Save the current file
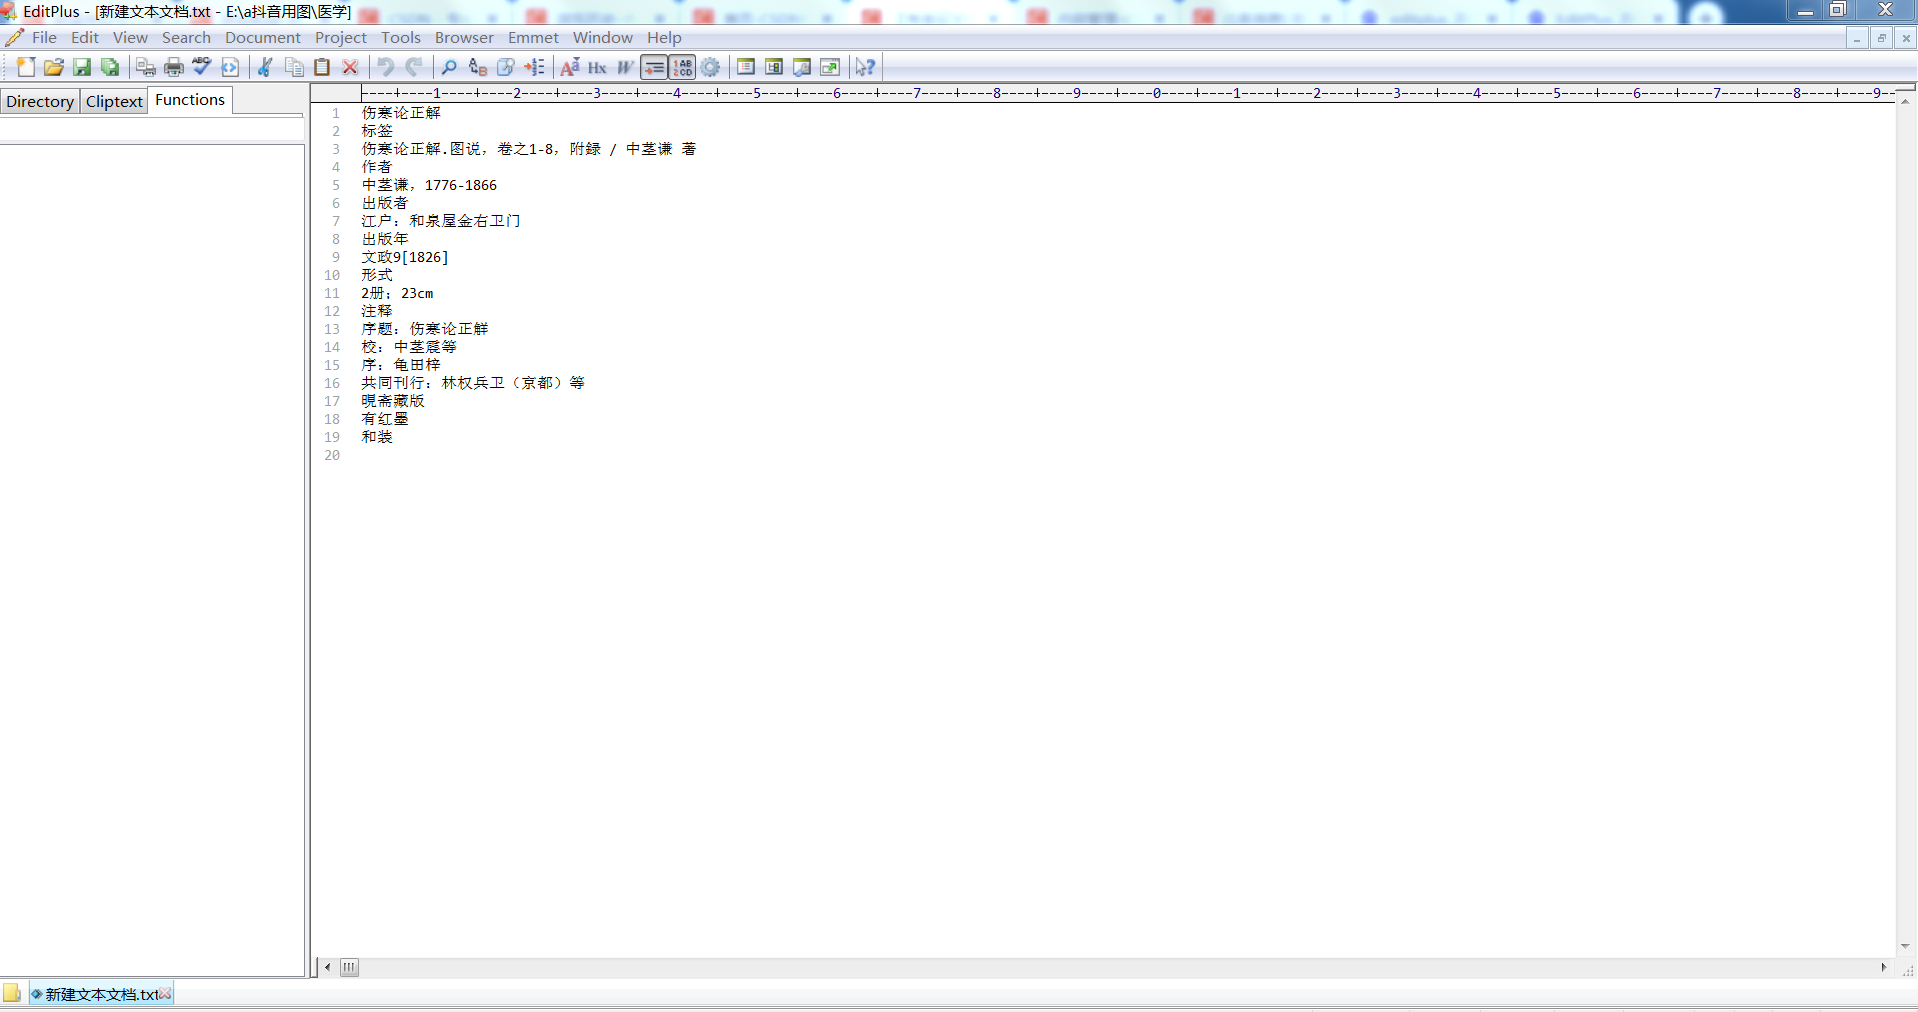The height and width of the screenshot is (1012, 1918). tap(82, 67)
